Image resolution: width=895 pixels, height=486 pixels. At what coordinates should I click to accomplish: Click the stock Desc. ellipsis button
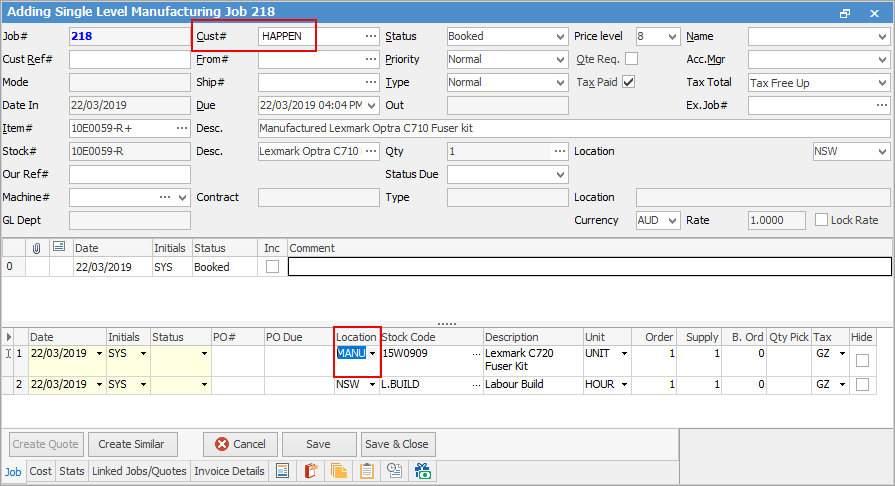371,151
